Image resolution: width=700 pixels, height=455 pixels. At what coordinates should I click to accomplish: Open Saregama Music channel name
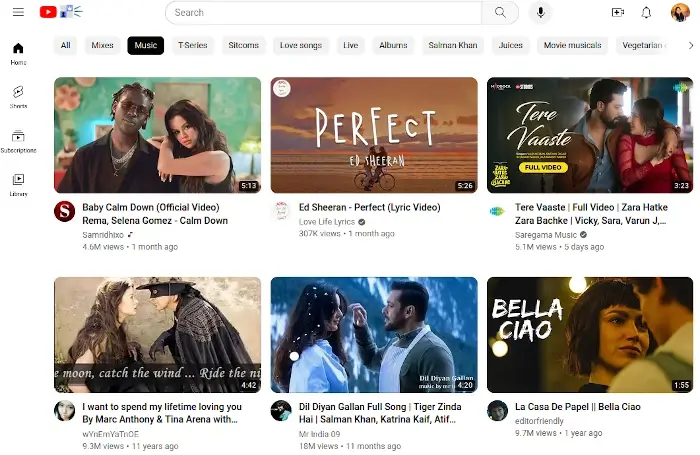(546, 234)
